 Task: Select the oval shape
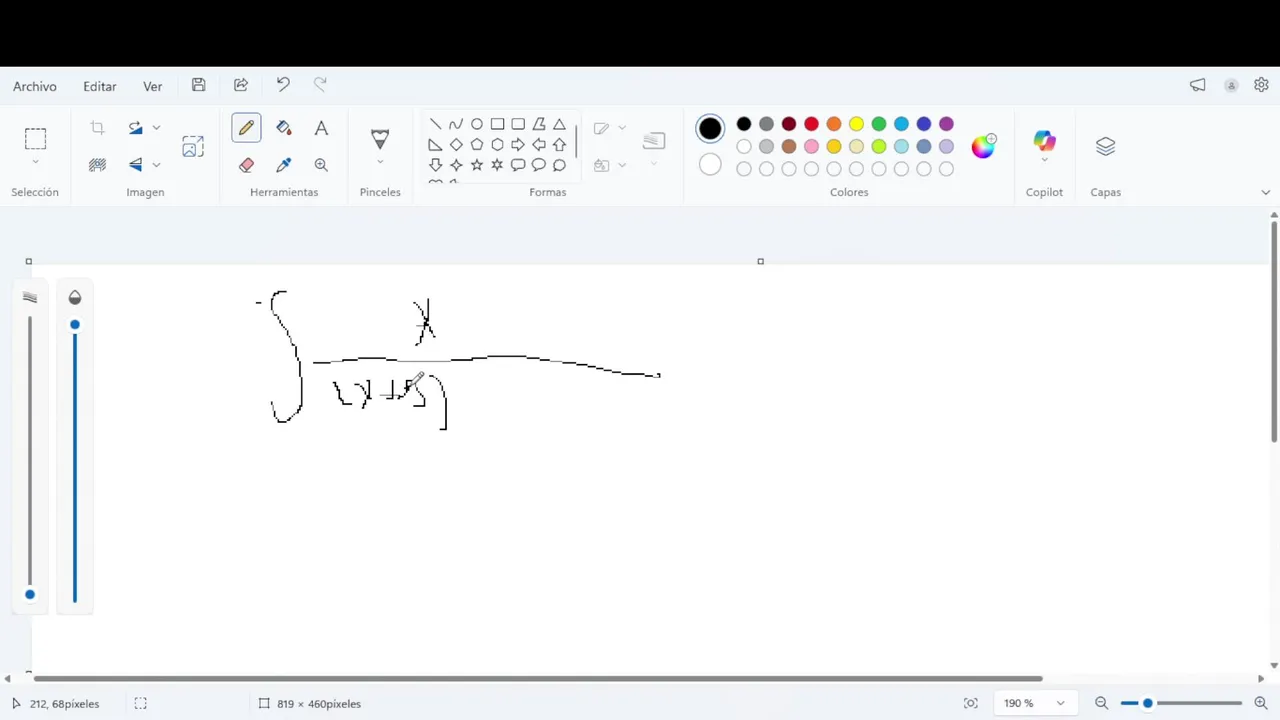point(477,124)
